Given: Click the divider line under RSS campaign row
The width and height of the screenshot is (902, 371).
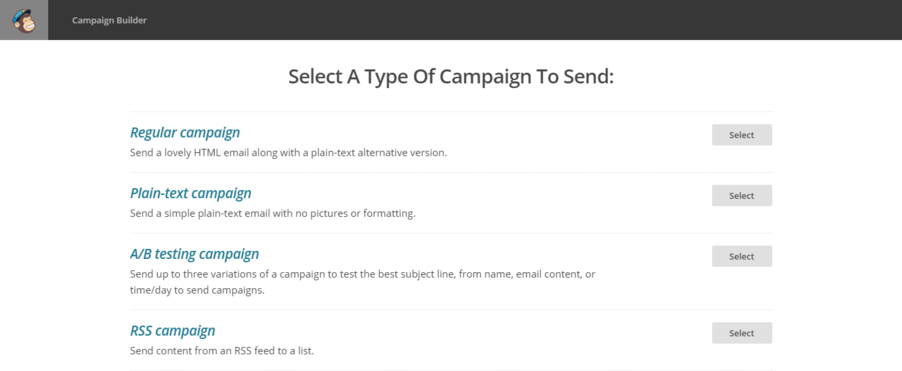Looking at the screenshot, I should 451,370.
